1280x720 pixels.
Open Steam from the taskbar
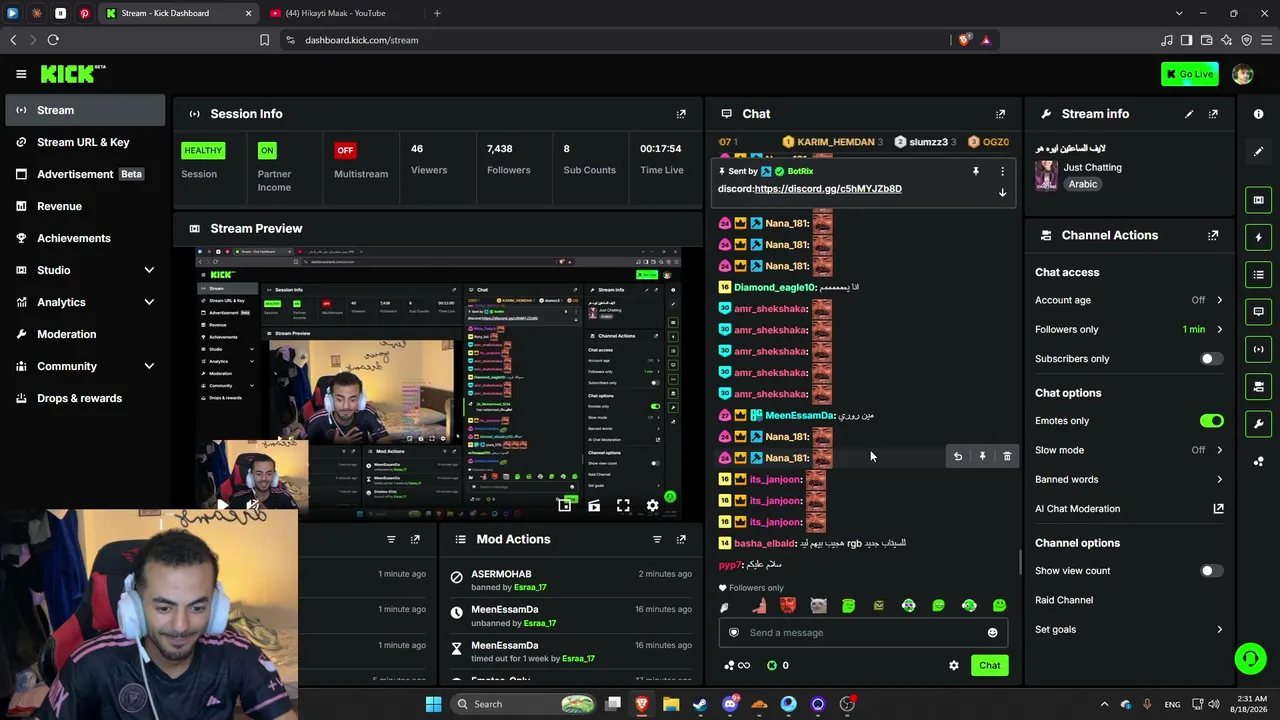tap(700, 704)
